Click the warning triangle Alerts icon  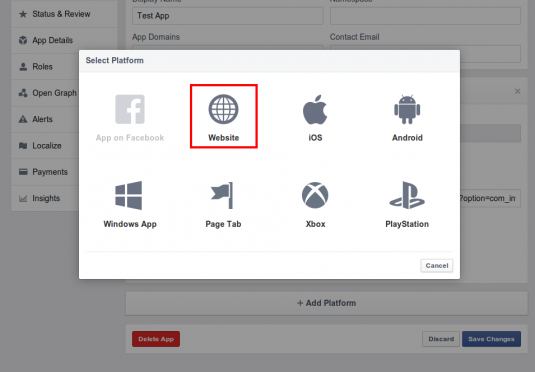click(x=23, y=119)
